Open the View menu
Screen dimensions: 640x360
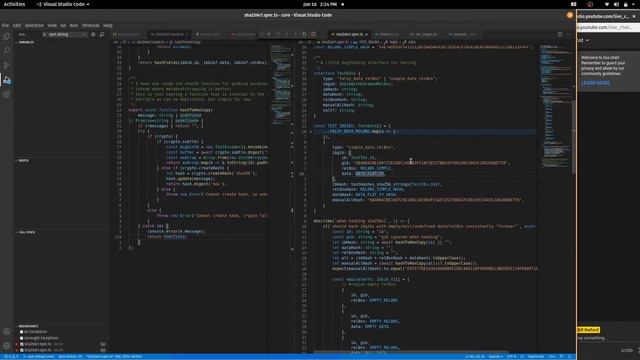[52, 25]
